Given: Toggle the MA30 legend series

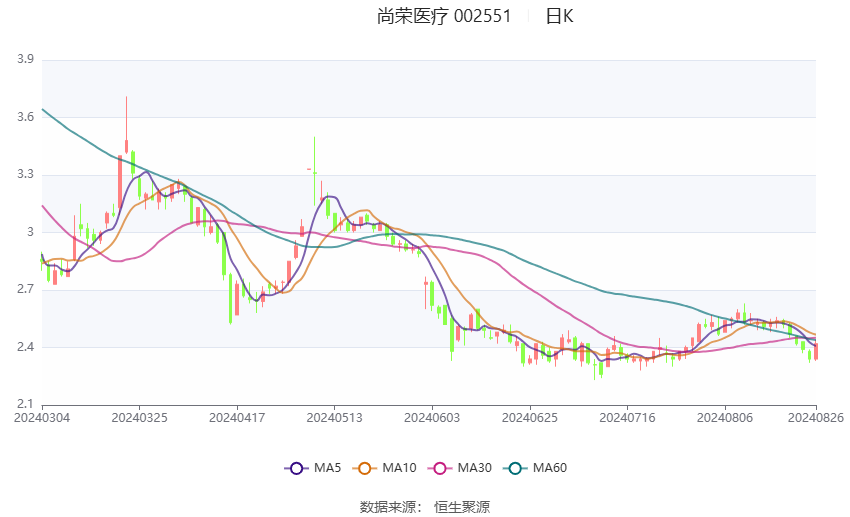Looking at the screenshot, I should click(x=460, y=468).
